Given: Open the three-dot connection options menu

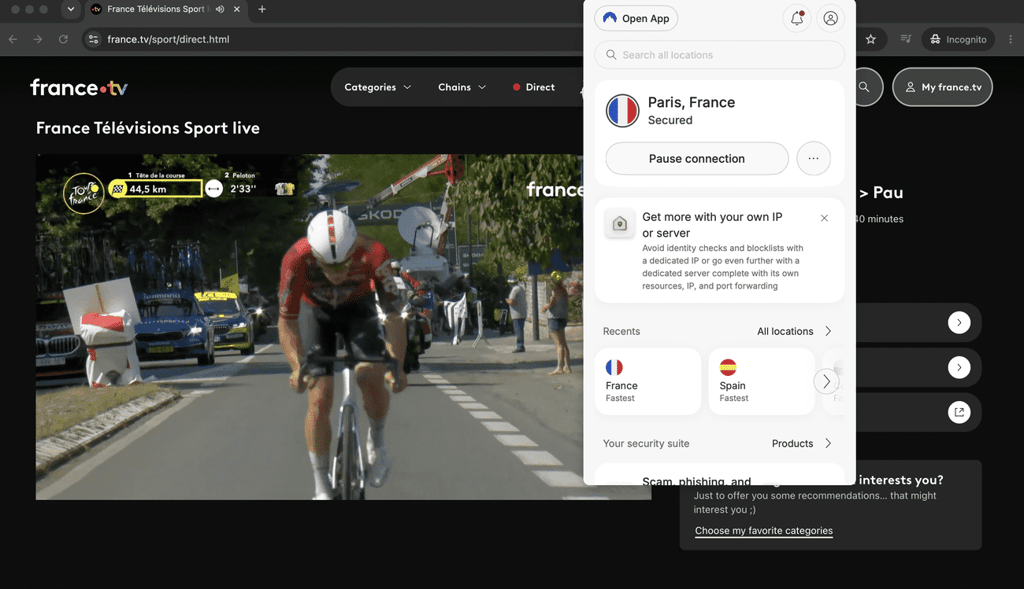Looking at the screenshot, I should coord(813,159).
